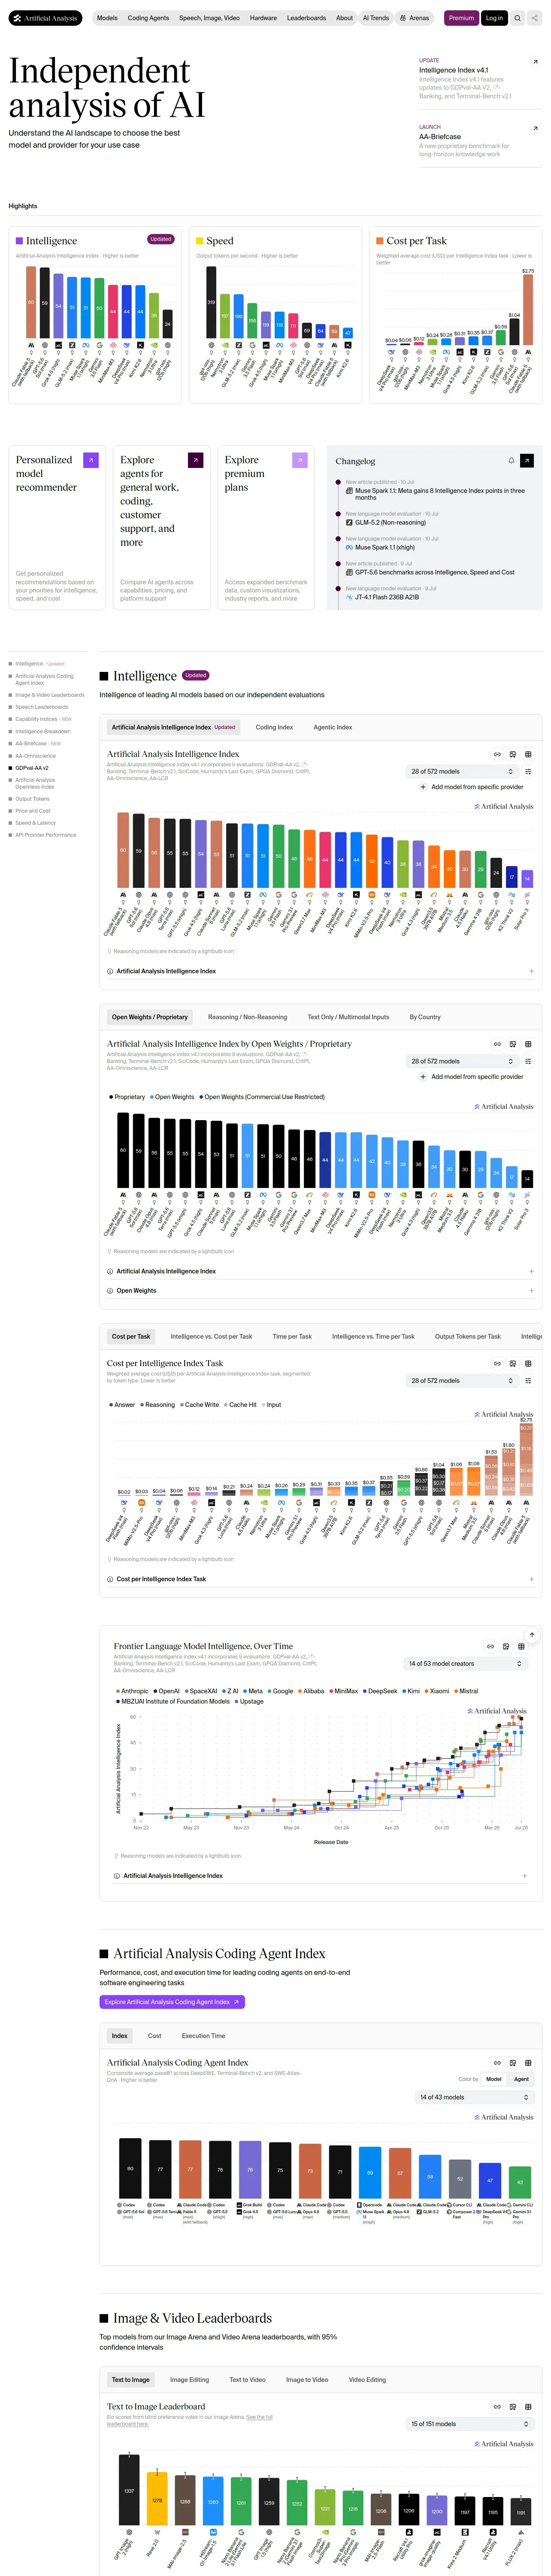
Task: Switch to the Coding Index tab
Action: point(274,727)
